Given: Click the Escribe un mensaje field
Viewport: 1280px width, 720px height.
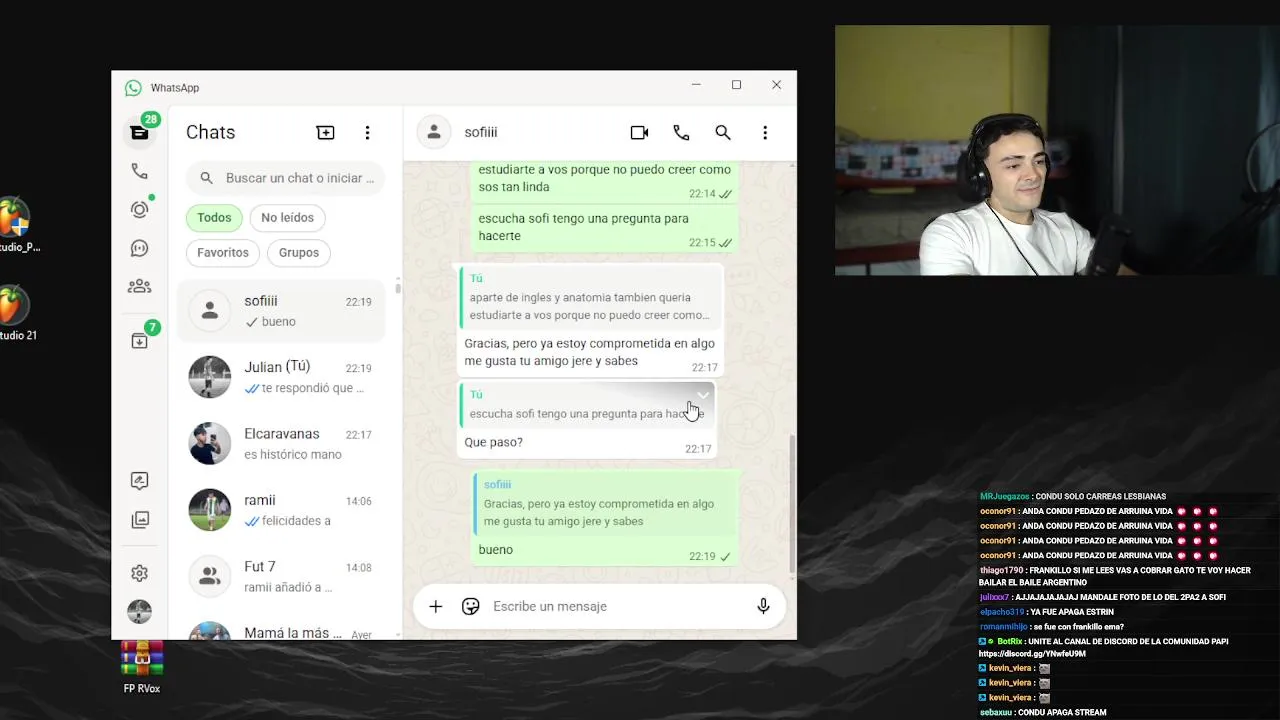Looking at the screenshot, I should coord(615,606).
